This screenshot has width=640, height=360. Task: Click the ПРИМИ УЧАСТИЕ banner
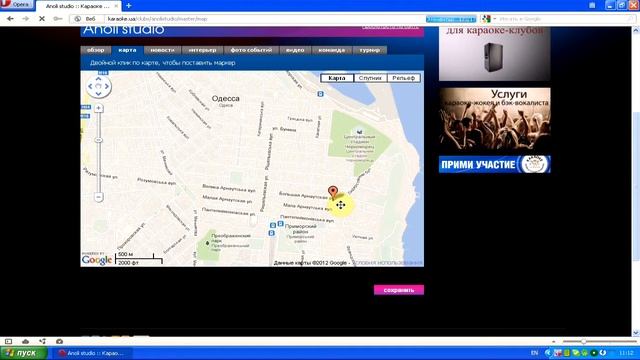[x=495, y=164]
